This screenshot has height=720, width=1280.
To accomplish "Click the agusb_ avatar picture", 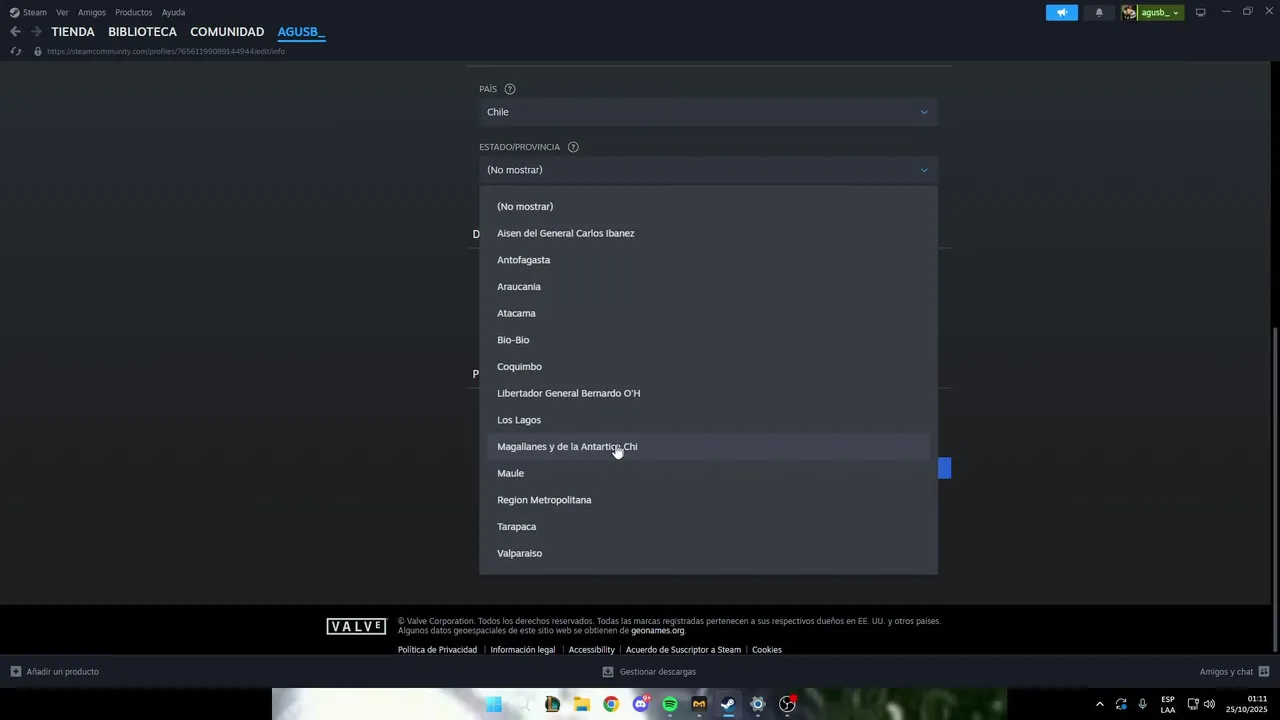I will (x=1129, y=12).
